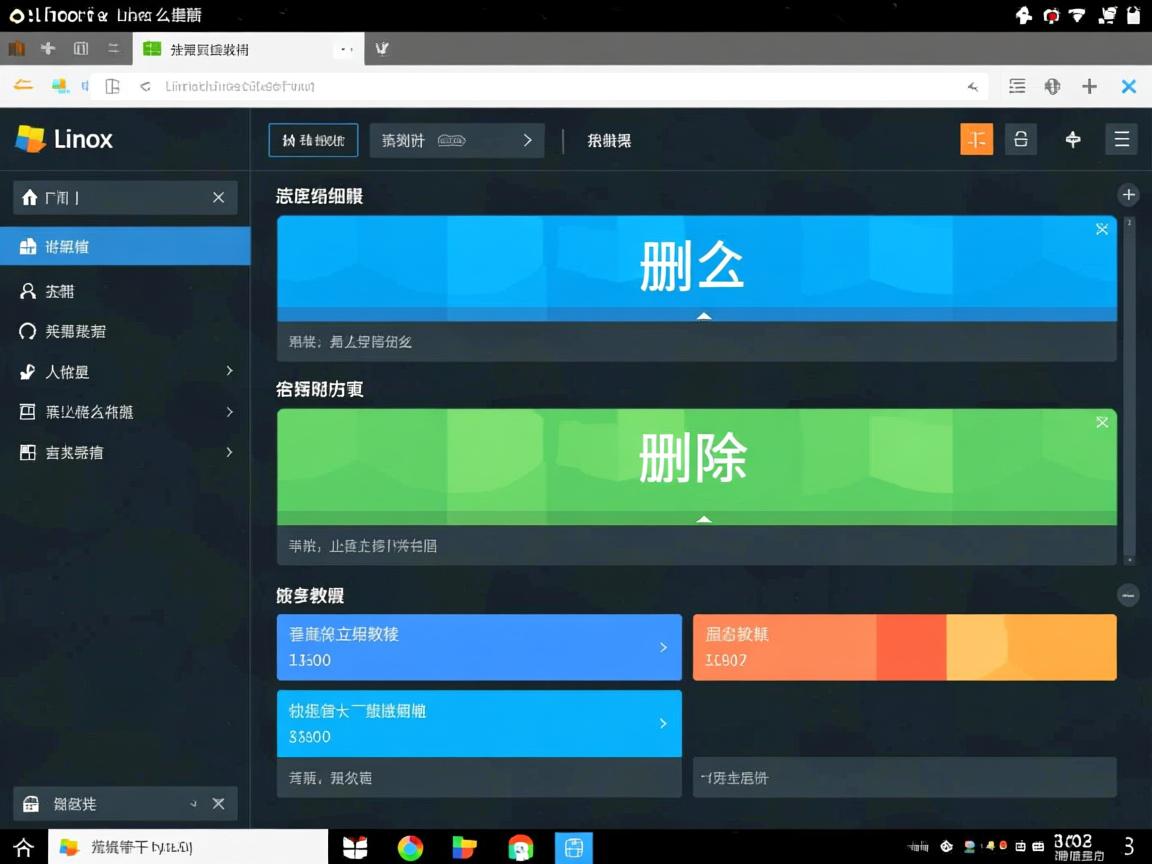The width and height of the screenshot is (1152, 864).
Task: Click the orange highlighted tool icon in the toolbar
Action: pyautogui.click(x=976, y=139)
